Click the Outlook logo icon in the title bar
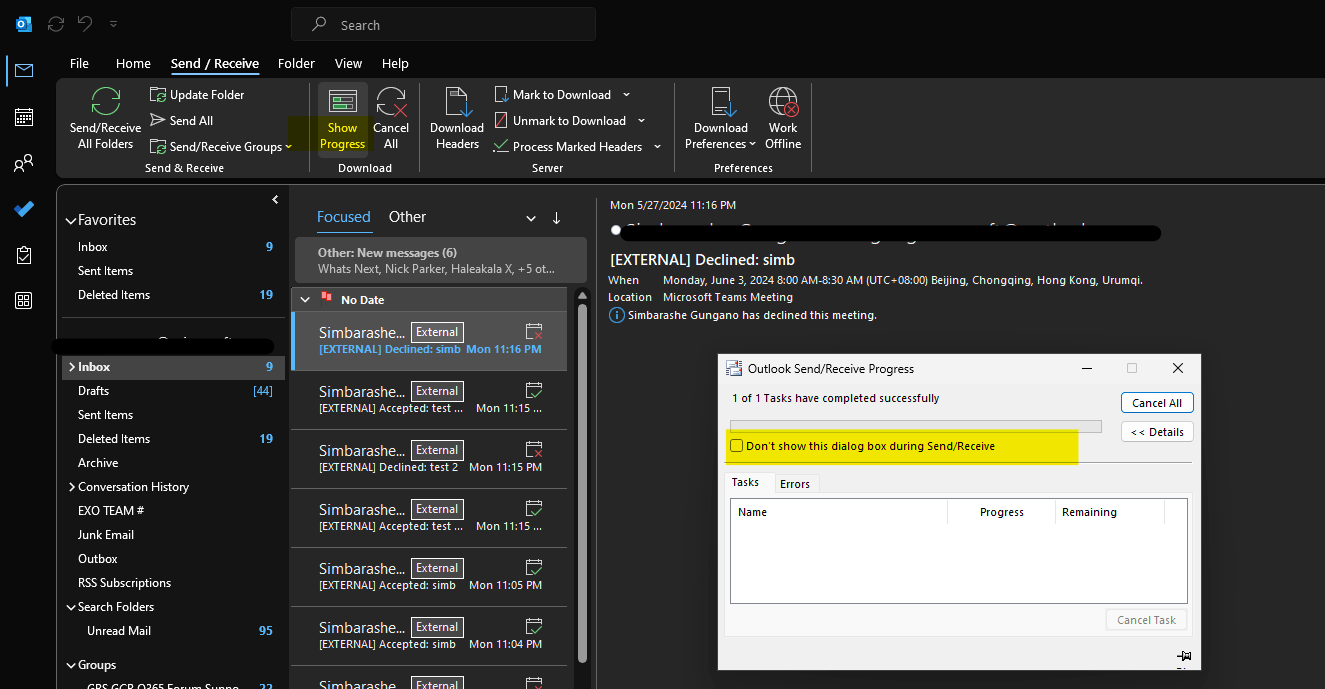This screenshot has width=1325, height=689. [x=24, y=24]
